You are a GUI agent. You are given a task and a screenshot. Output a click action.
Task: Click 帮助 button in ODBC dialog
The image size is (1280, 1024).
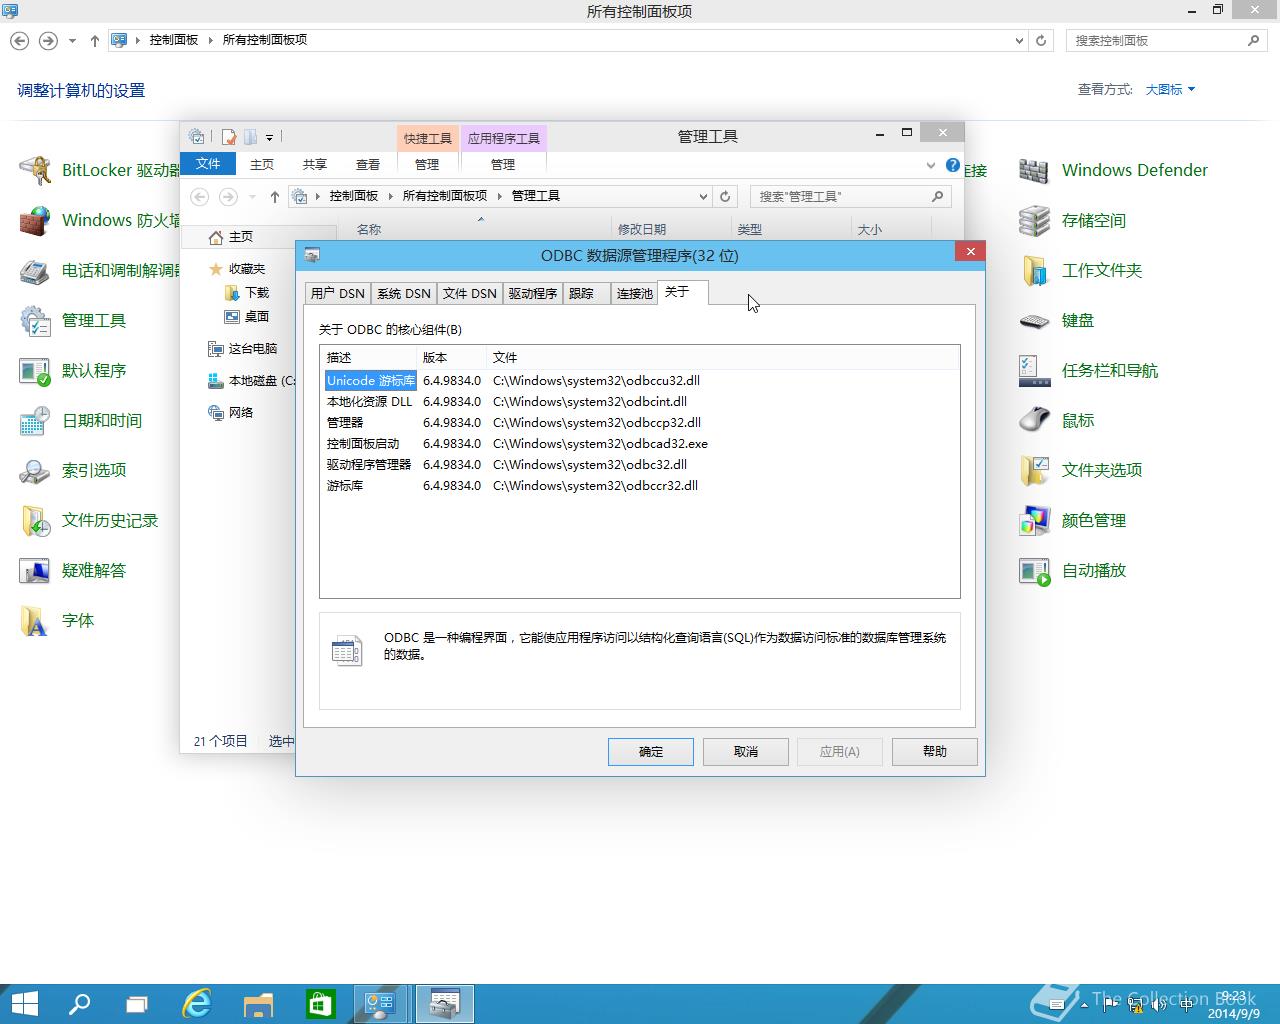point(935,752)
